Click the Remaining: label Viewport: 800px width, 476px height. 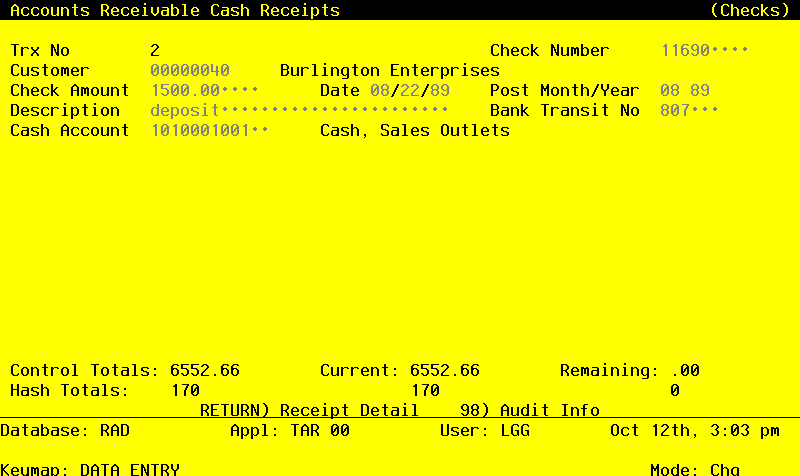609,370
